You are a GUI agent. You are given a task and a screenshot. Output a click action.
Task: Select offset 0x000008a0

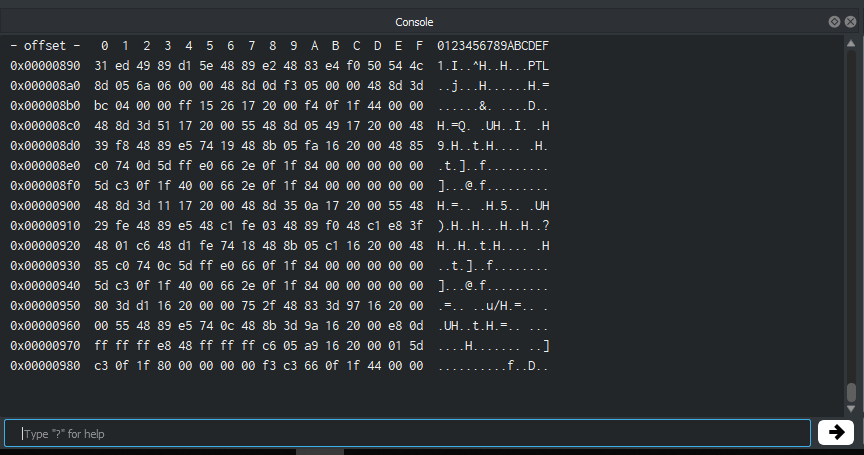click(45, 86)
